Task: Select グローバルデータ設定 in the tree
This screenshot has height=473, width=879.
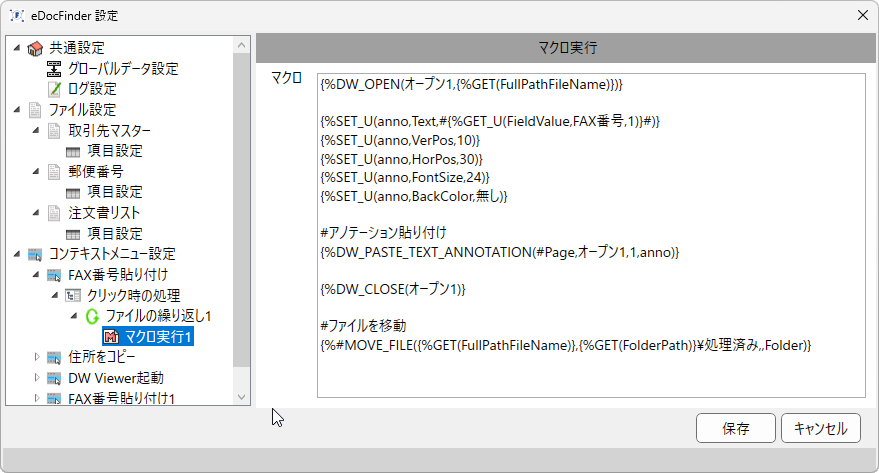Action: [123, 69]
